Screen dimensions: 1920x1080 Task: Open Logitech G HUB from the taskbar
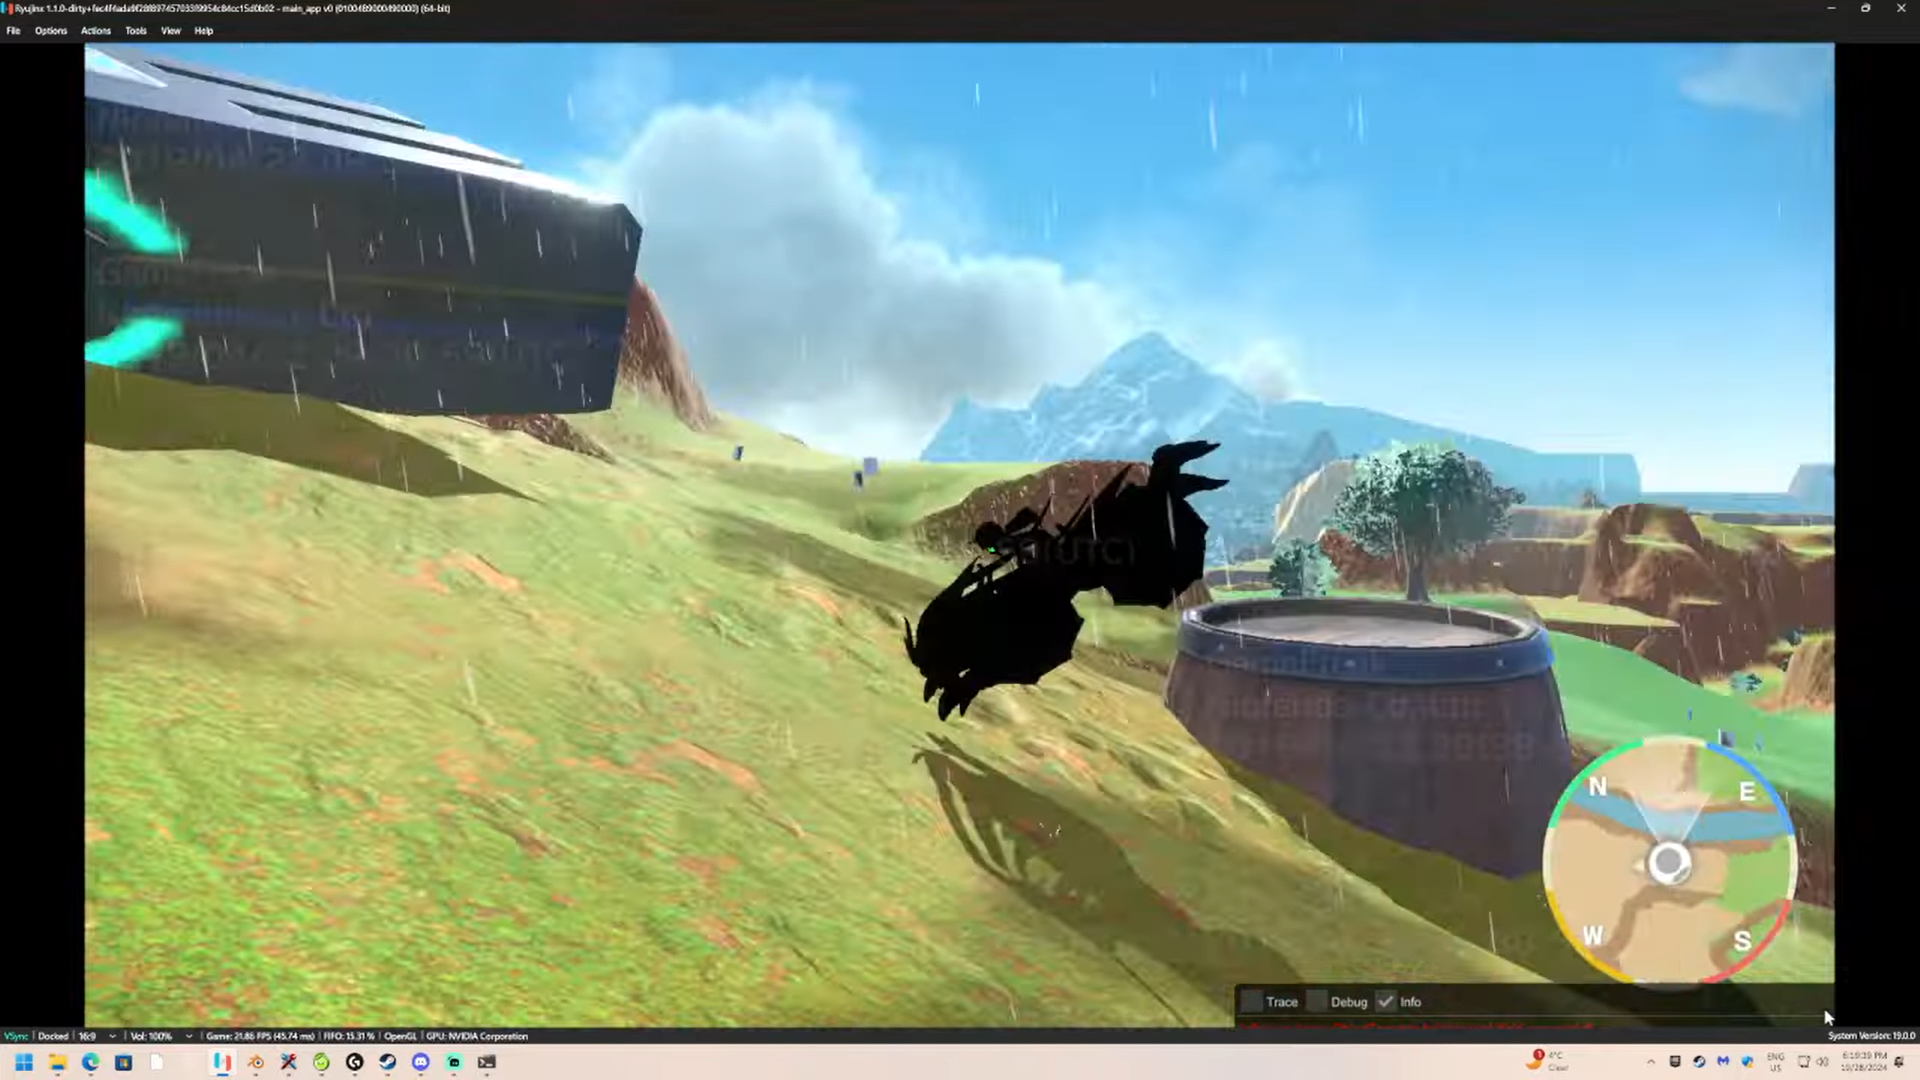tap(354, 1062)
